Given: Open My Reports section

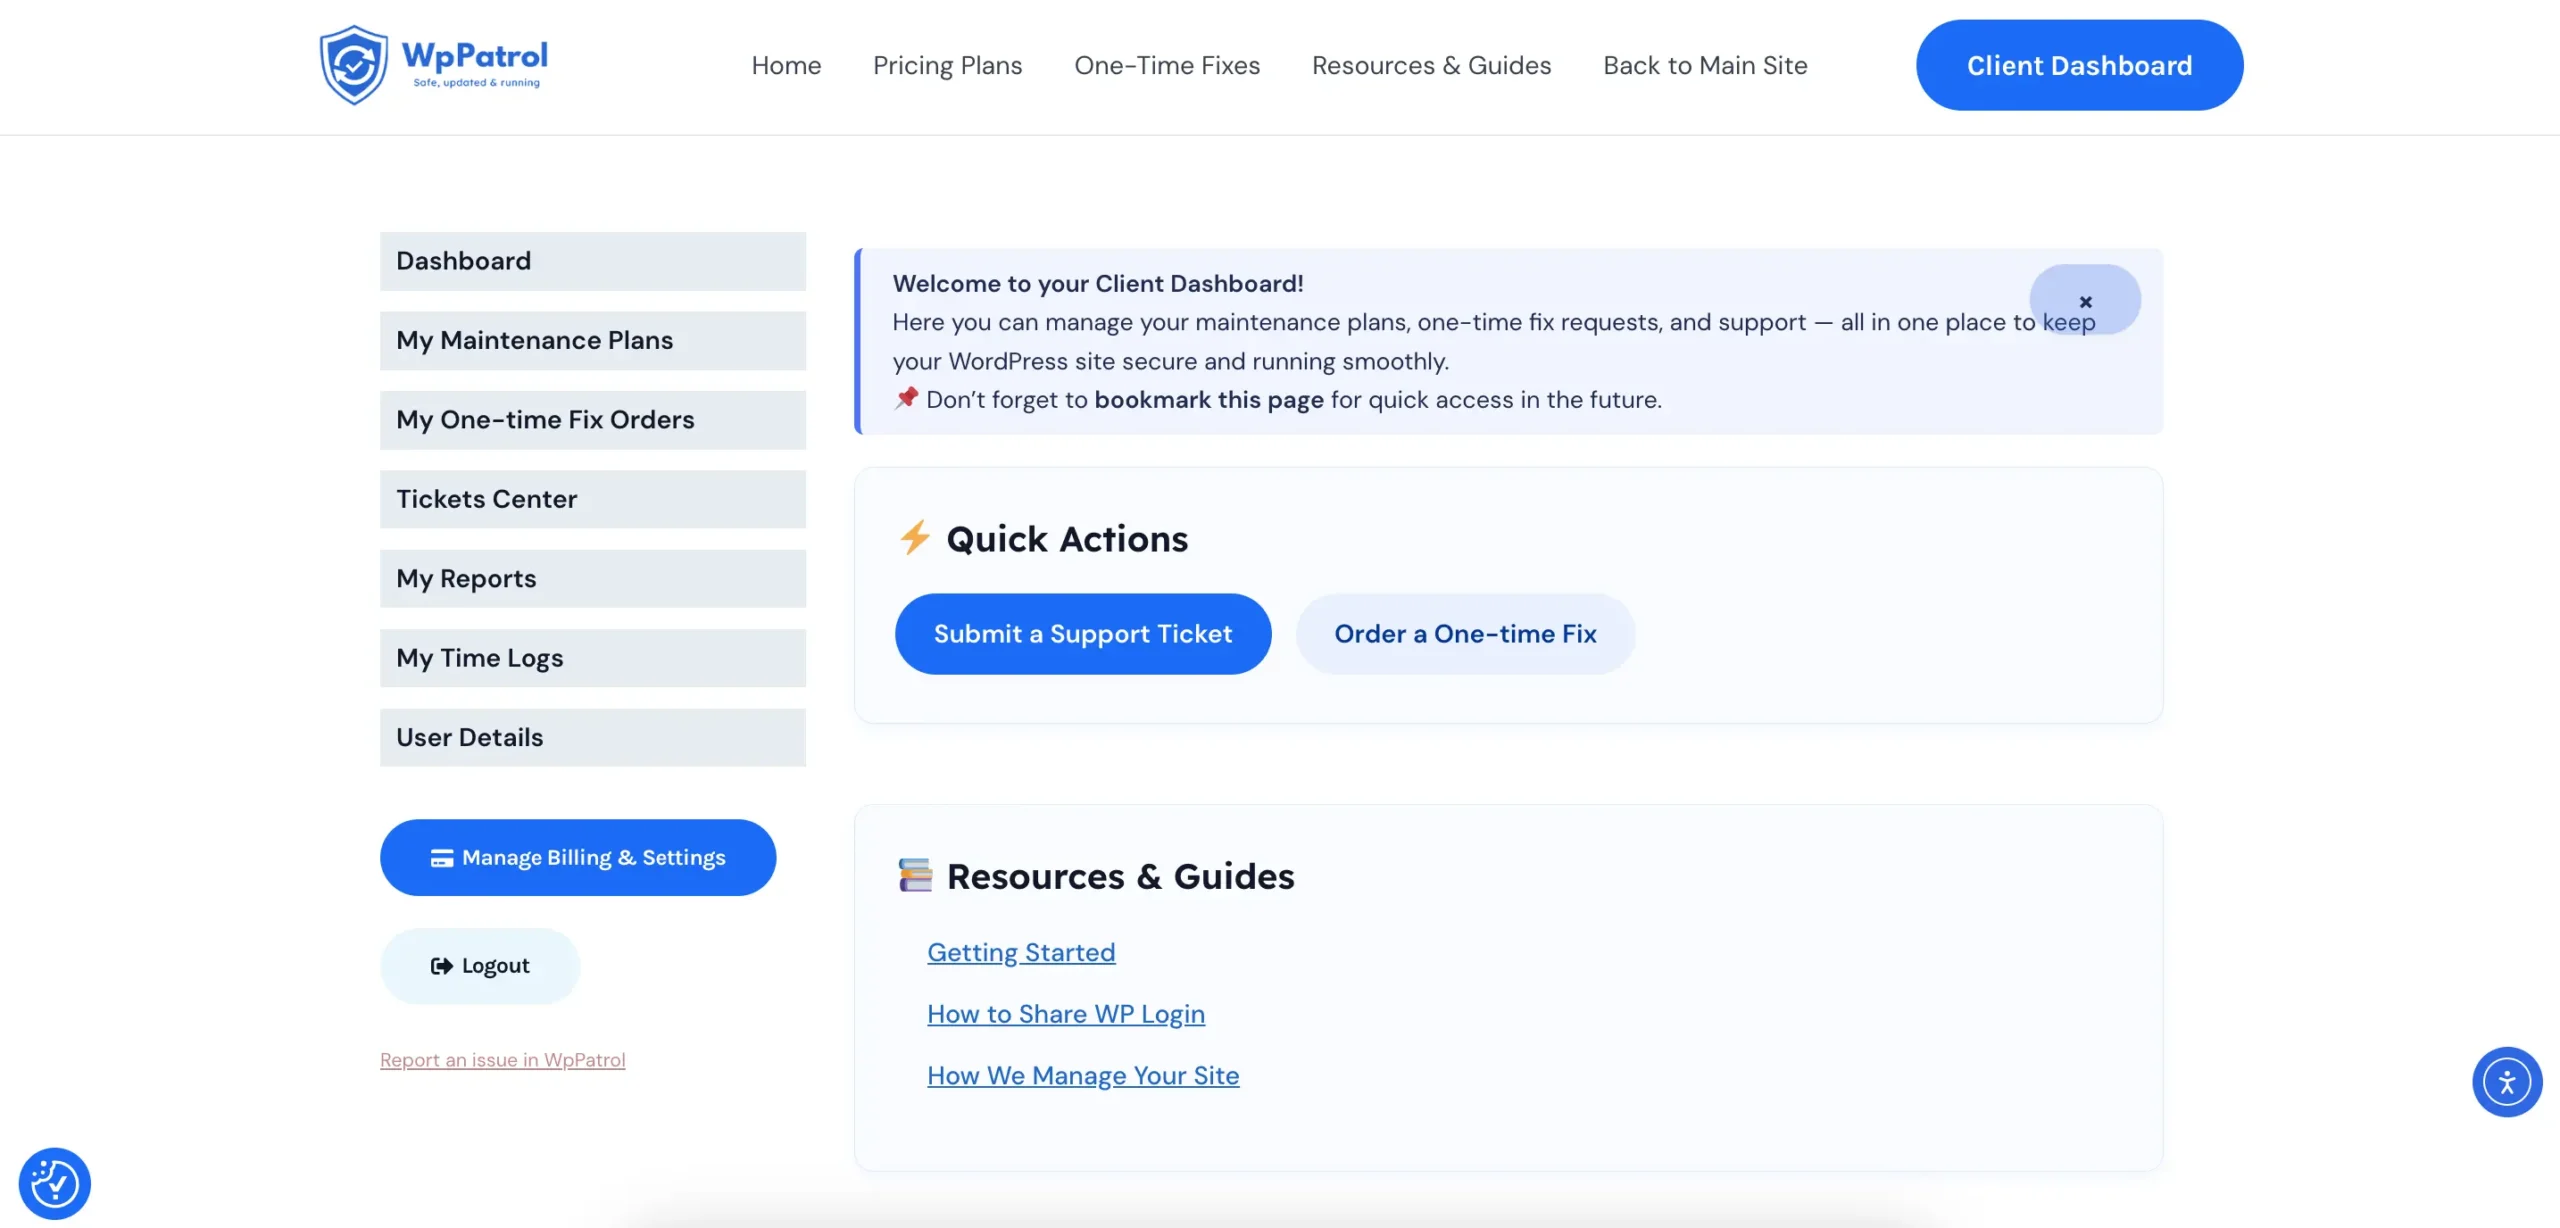Looking at the screenshot, I should tap(593, 578).
